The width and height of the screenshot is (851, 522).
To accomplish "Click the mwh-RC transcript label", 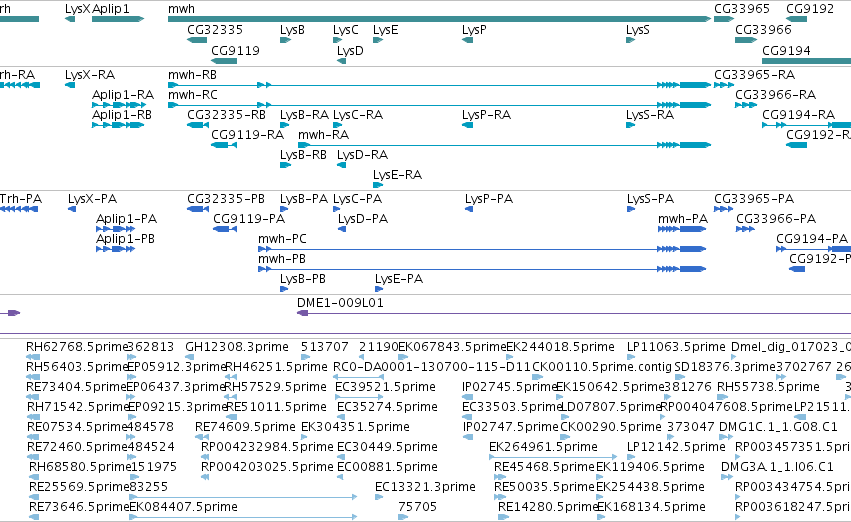I will coord(193,95).
